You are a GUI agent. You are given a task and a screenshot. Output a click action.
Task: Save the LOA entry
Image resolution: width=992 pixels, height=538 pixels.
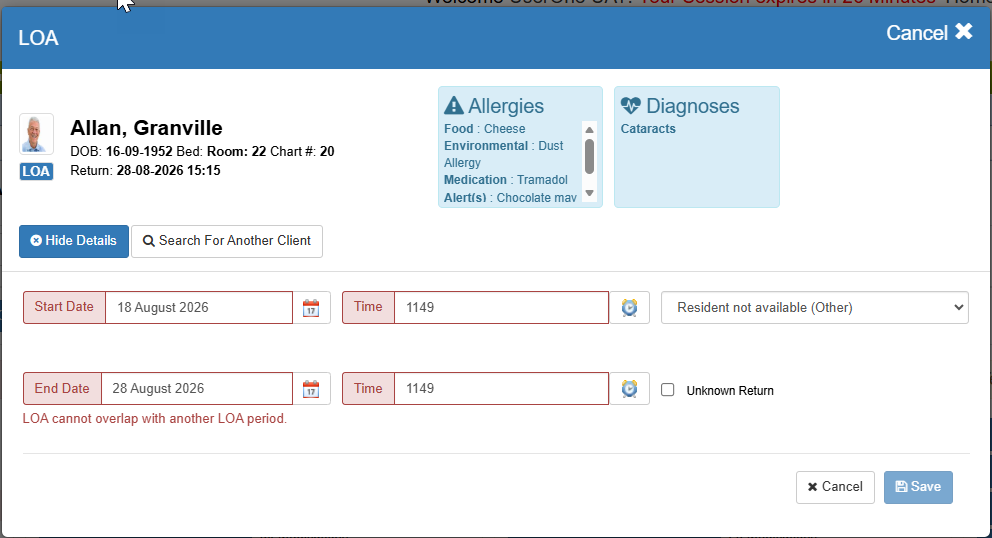[918, 487]
